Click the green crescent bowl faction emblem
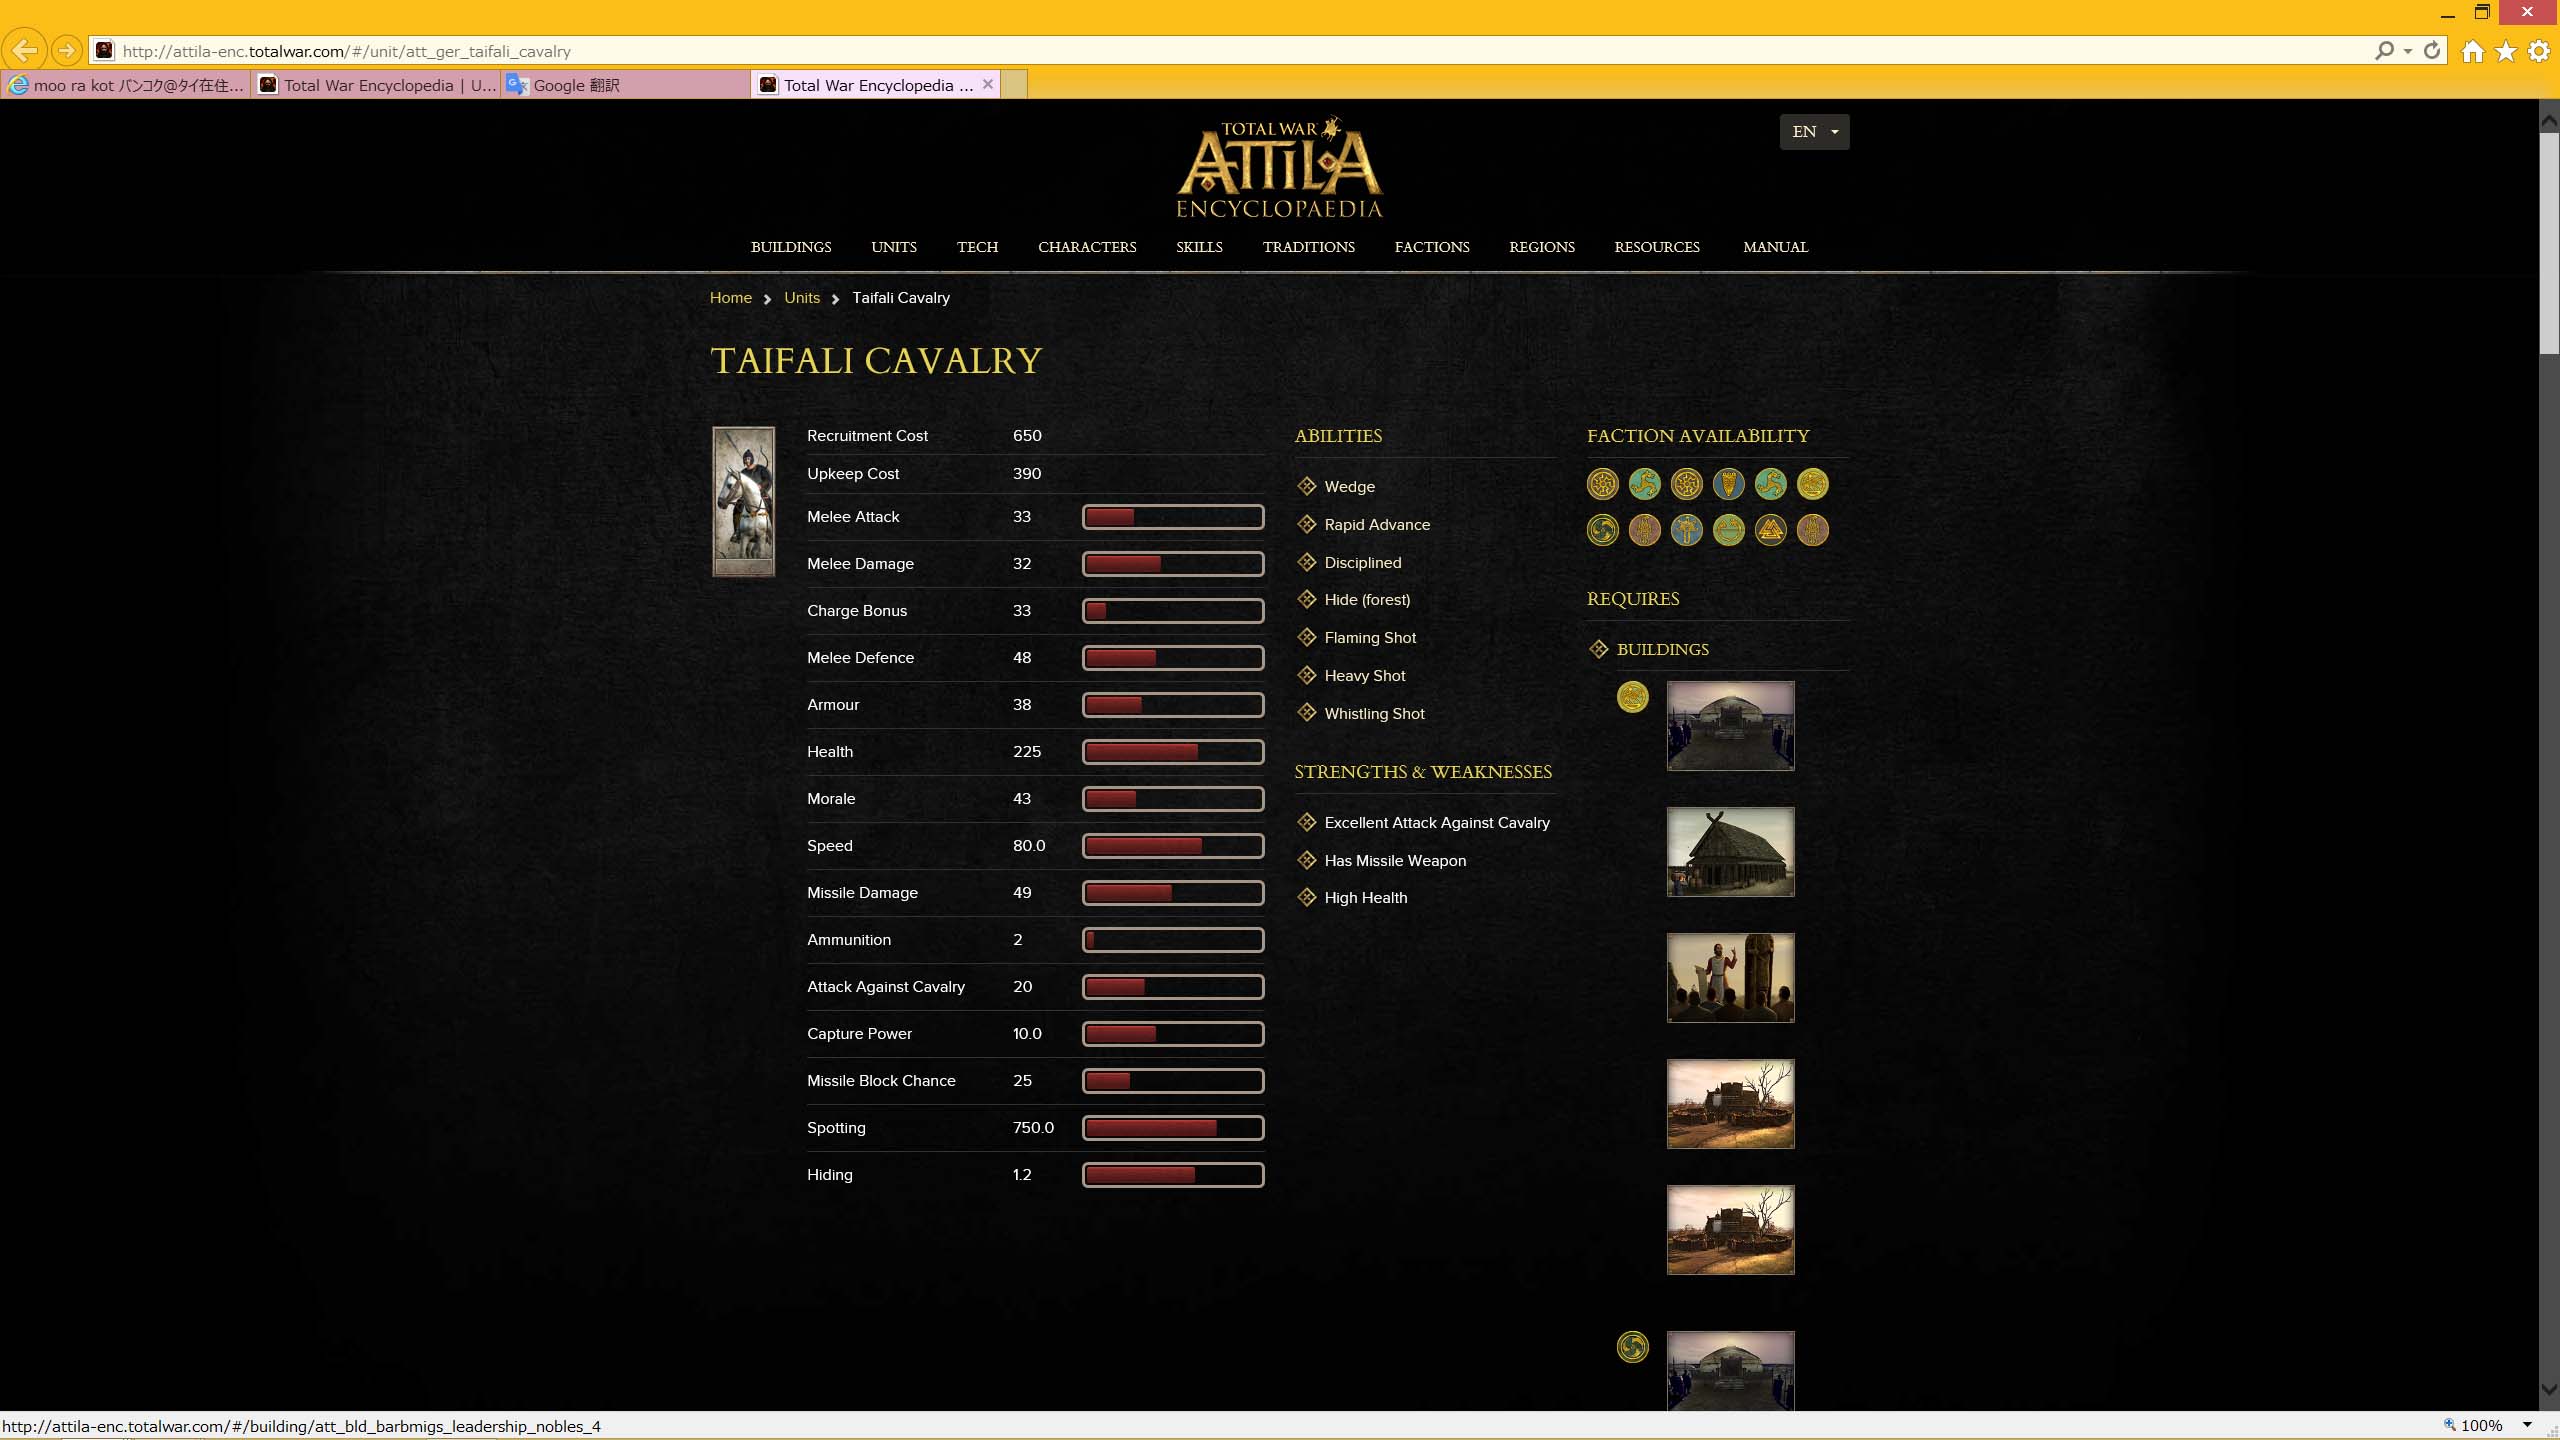The height and width of the screenshot is (1440, 2560). click(1728, 530)
